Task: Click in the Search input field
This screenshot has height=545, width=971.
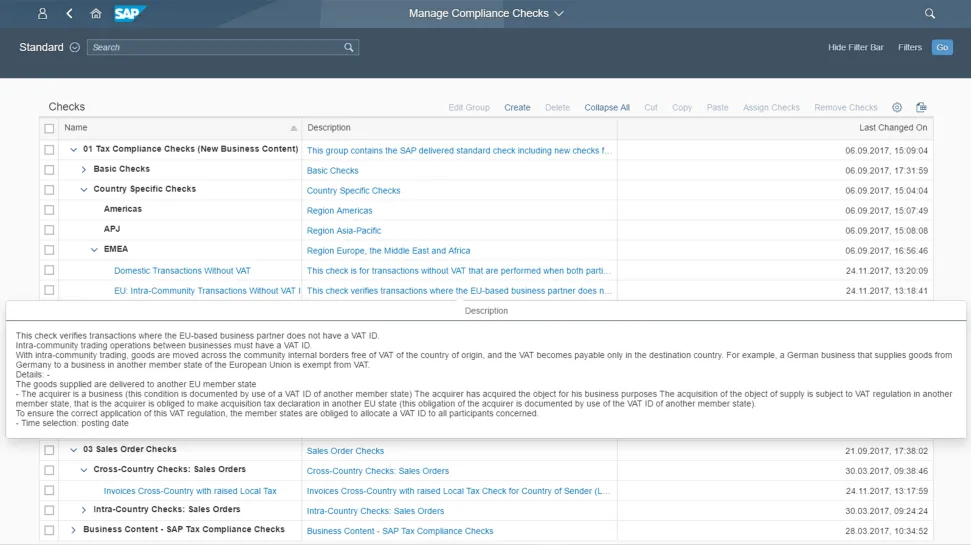Action: [214, 47]
